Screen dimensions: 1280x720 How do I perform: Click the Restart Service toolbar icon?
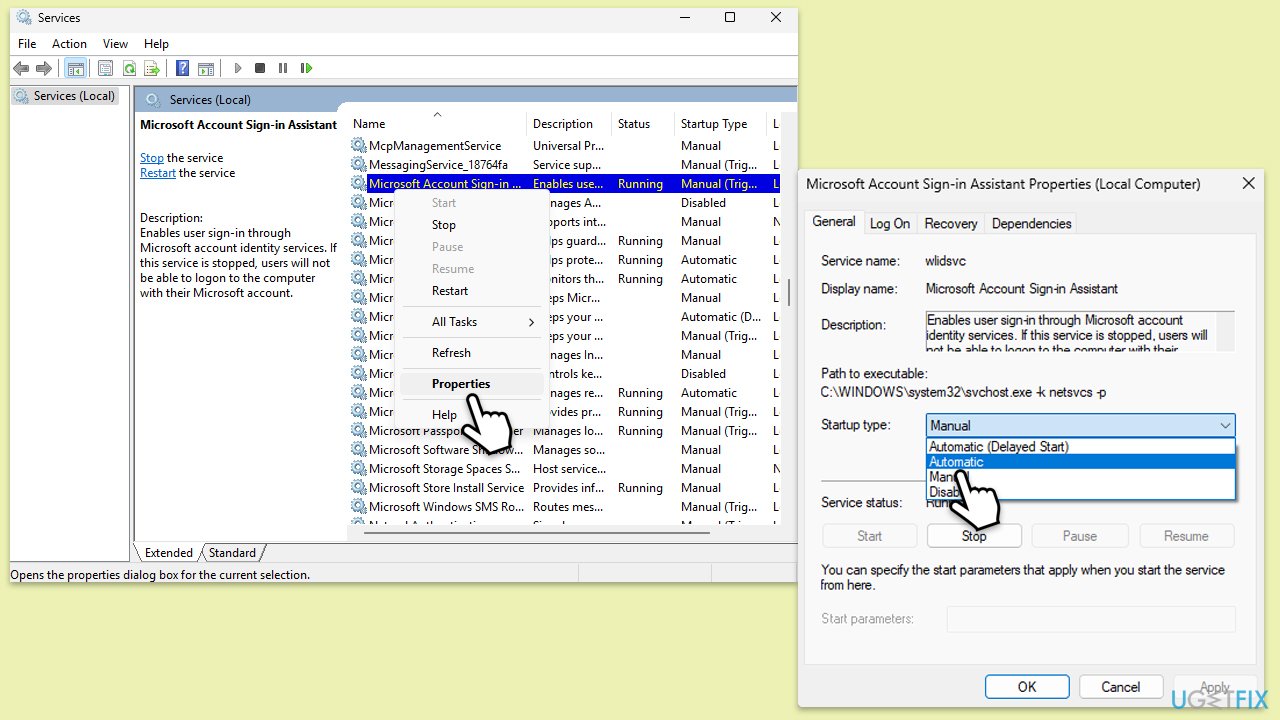306,67
